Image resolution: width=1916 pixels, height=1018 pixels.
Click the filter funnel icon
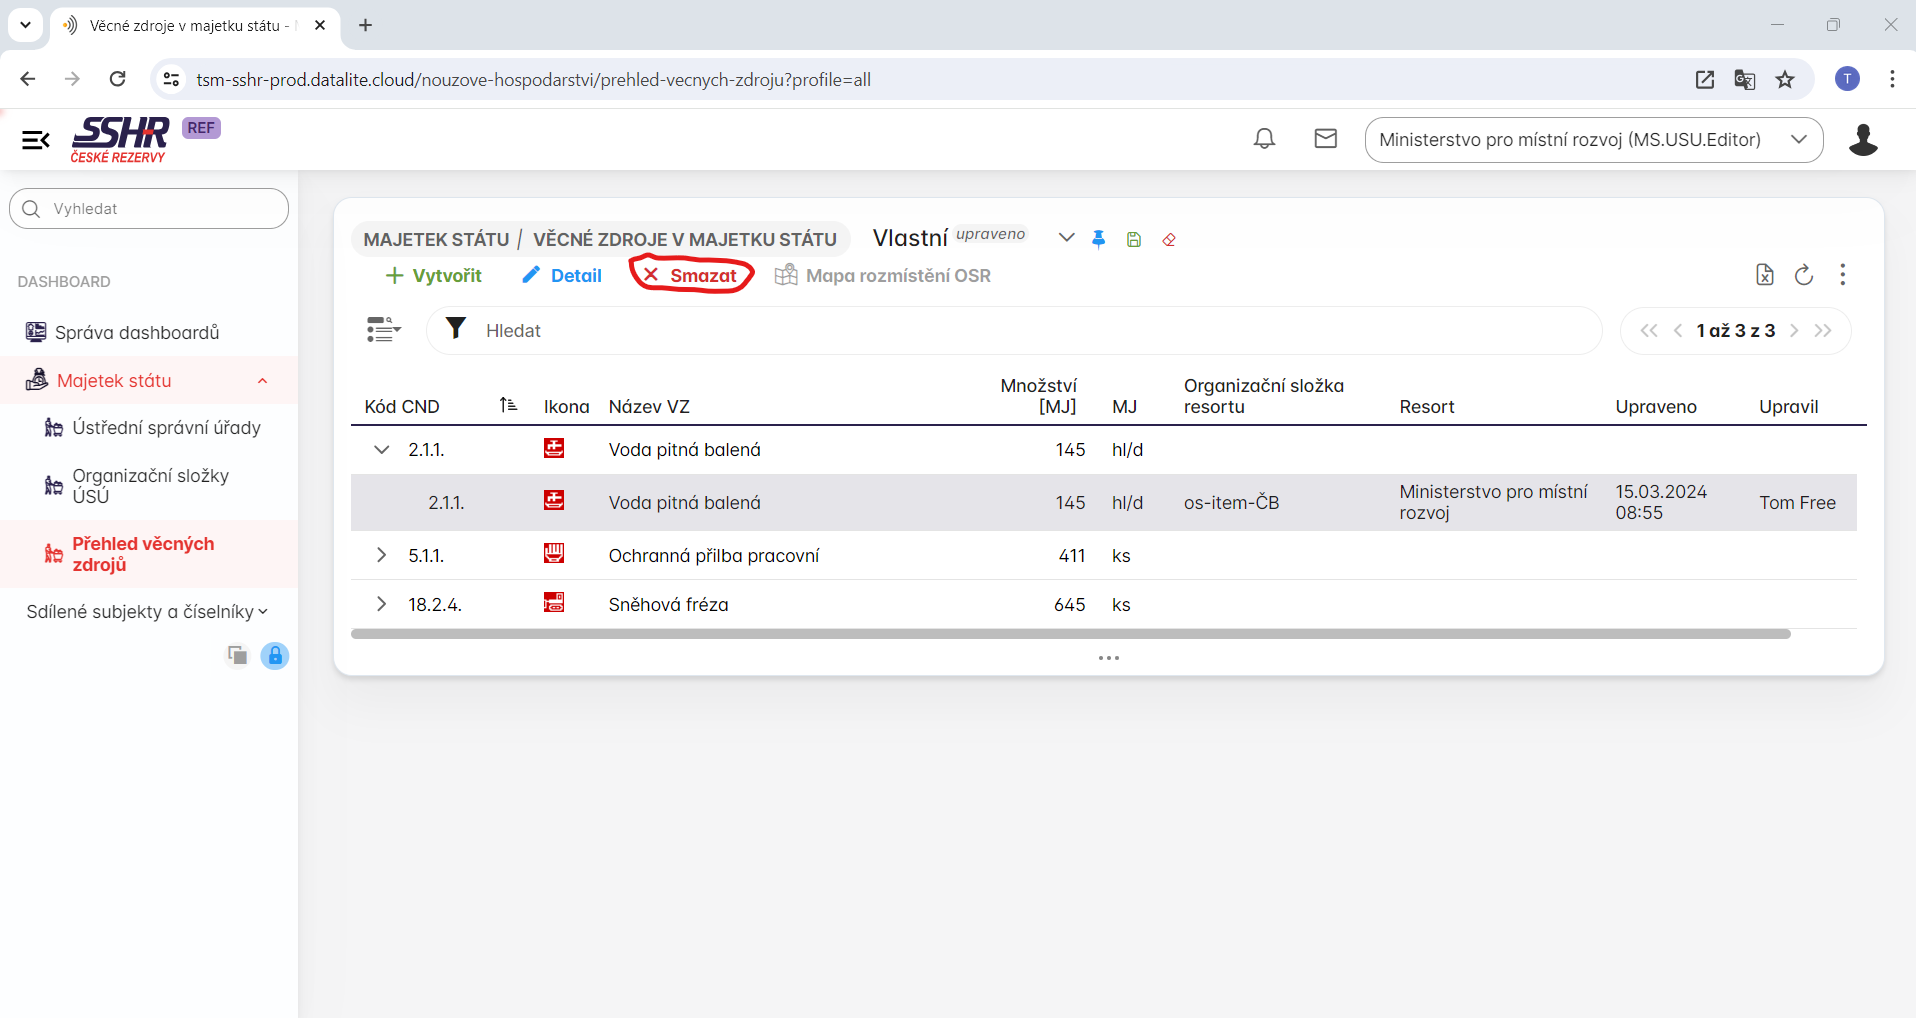coord(456,329)
